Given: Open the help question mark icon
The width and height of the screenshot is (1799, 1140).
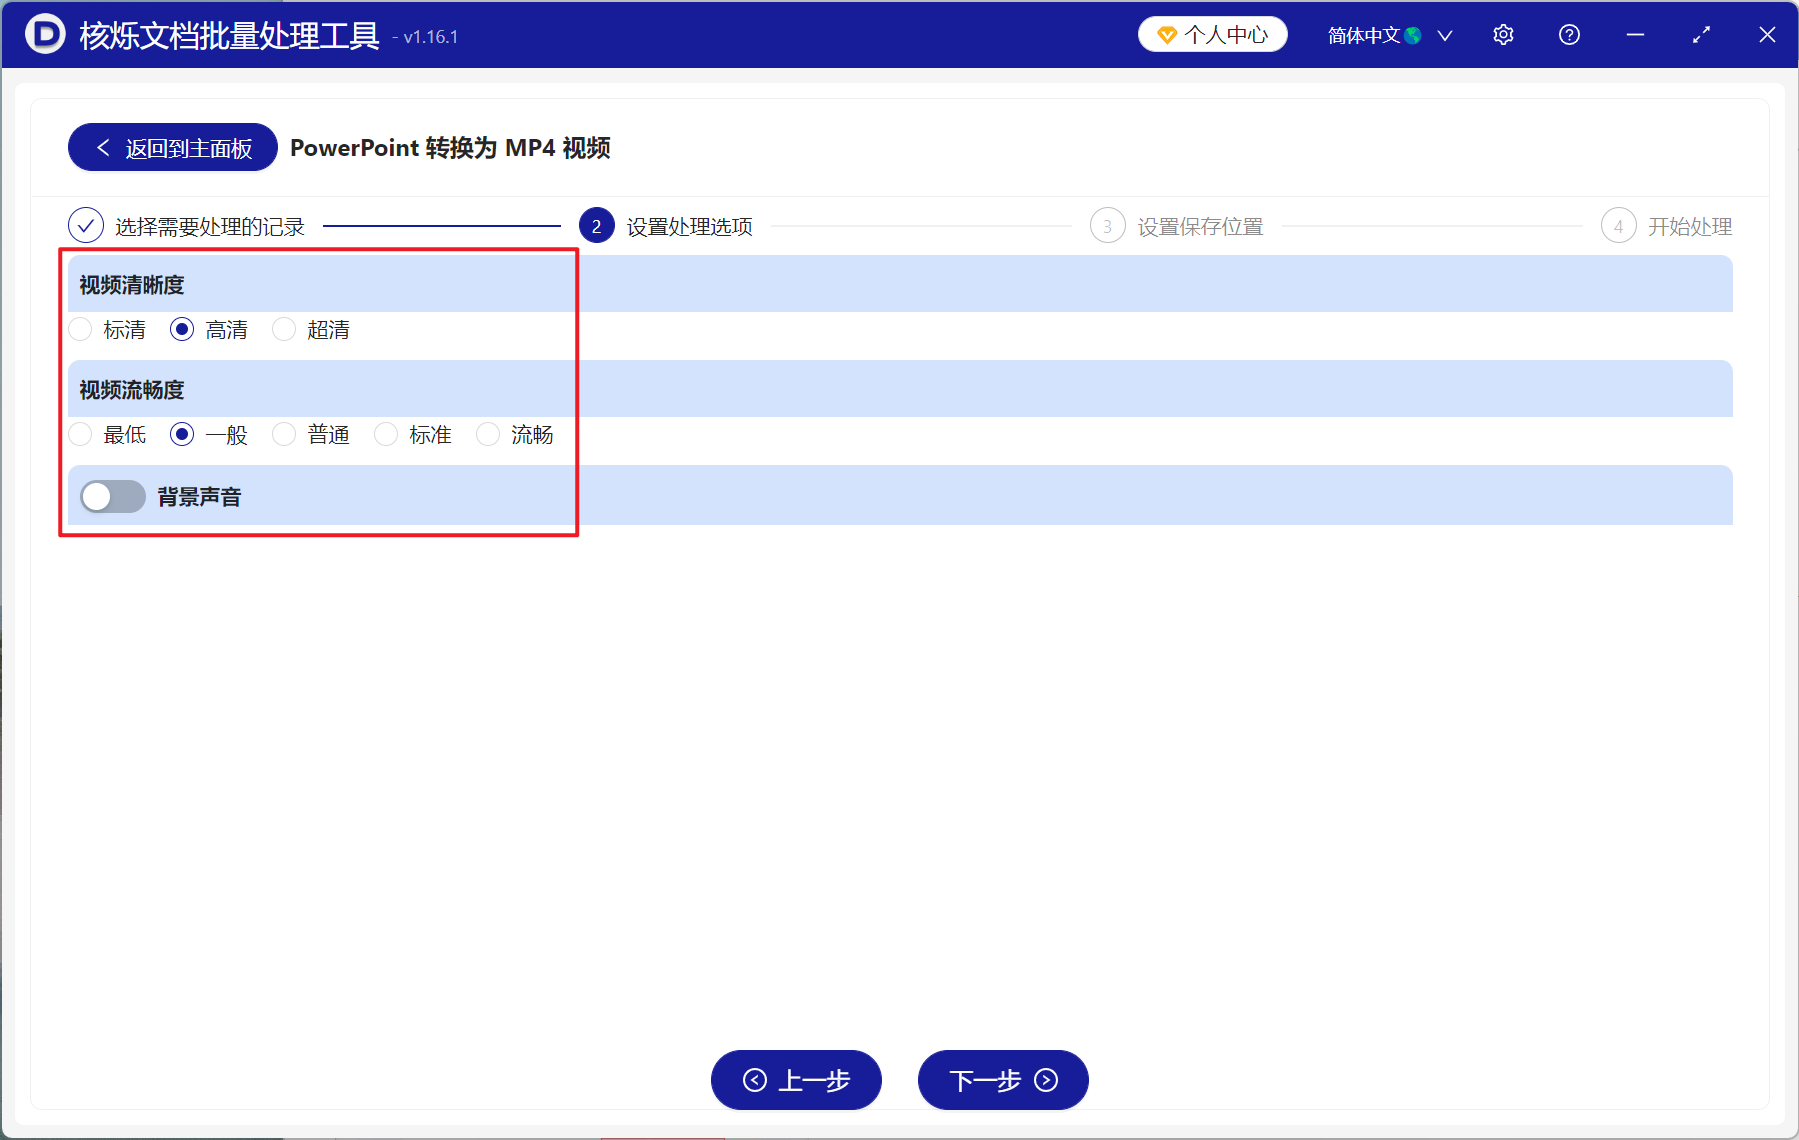Looking at the screenshot, I should click(1569, 34).
